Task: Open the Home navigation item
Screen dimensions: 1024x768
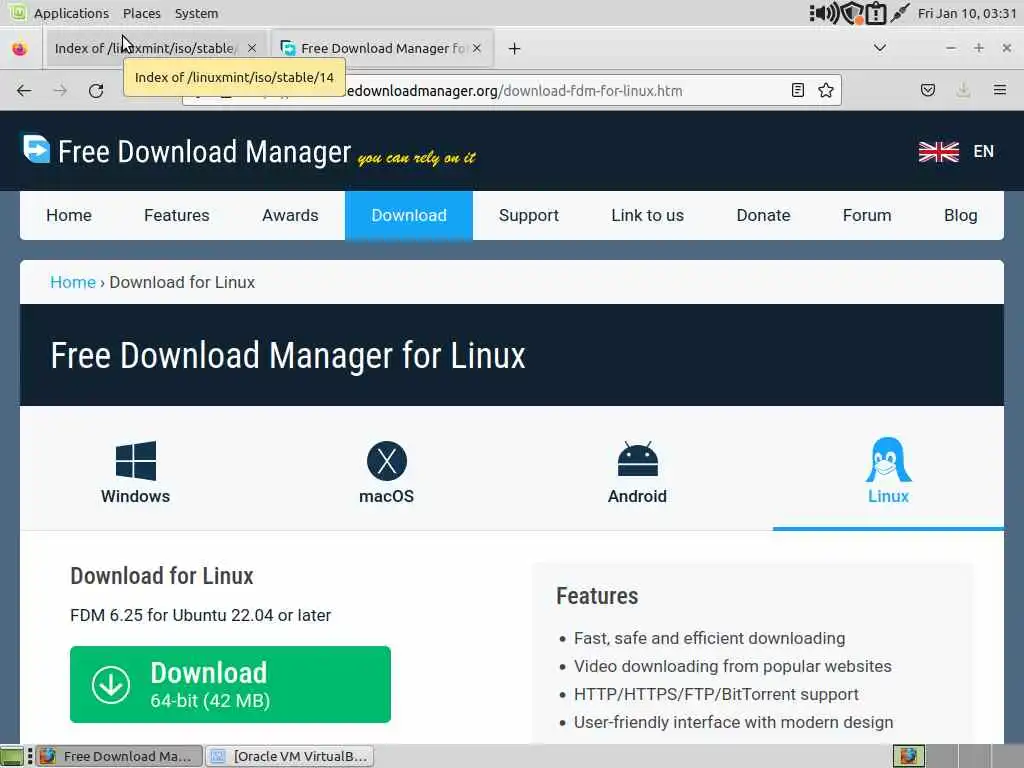Action: click(69, 216)
